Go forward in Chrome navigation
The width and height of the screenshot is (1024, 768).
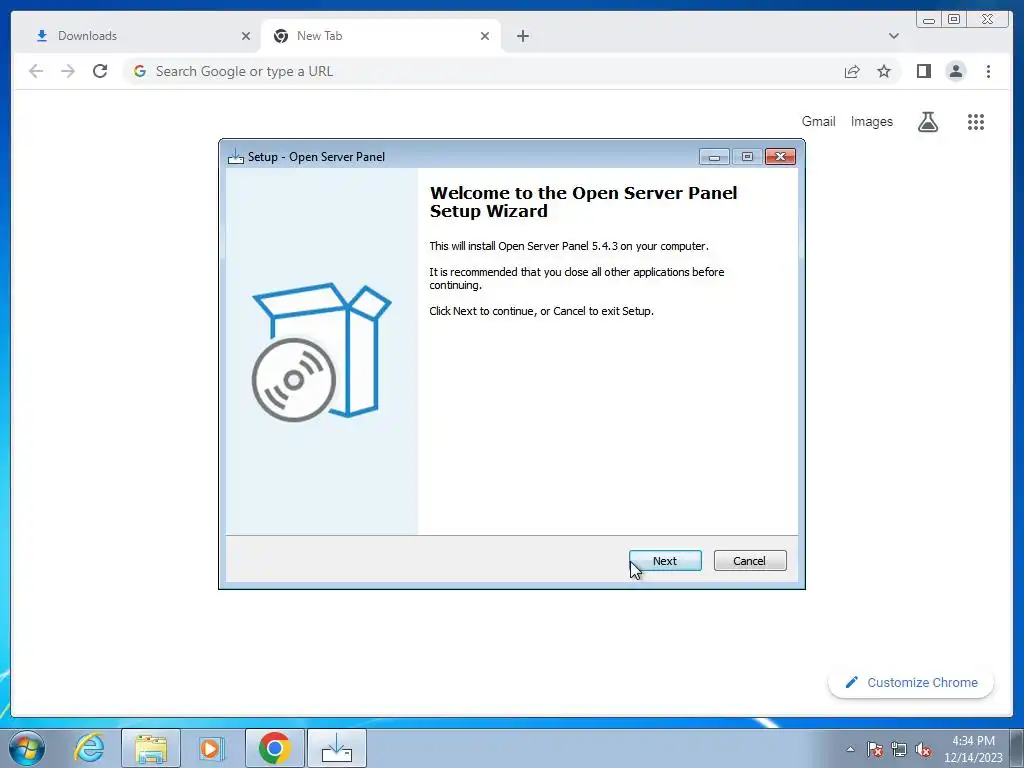68,71
